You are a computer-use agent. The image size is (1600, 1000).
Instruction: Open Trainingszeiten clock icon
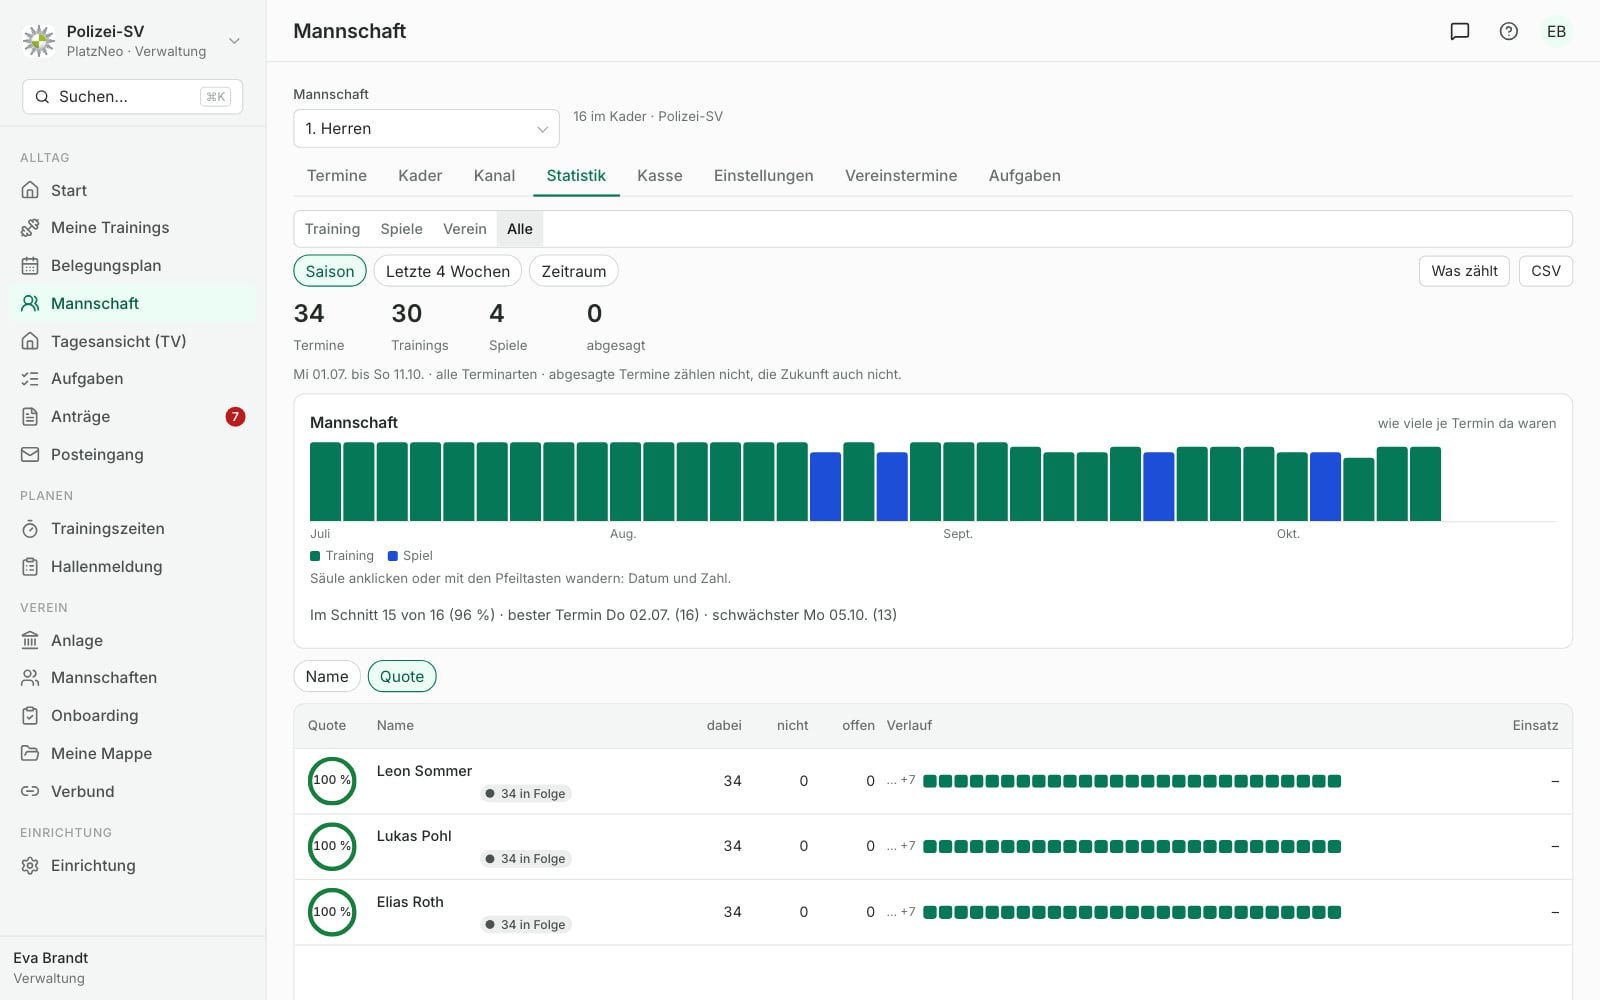[x=30, y=529]
